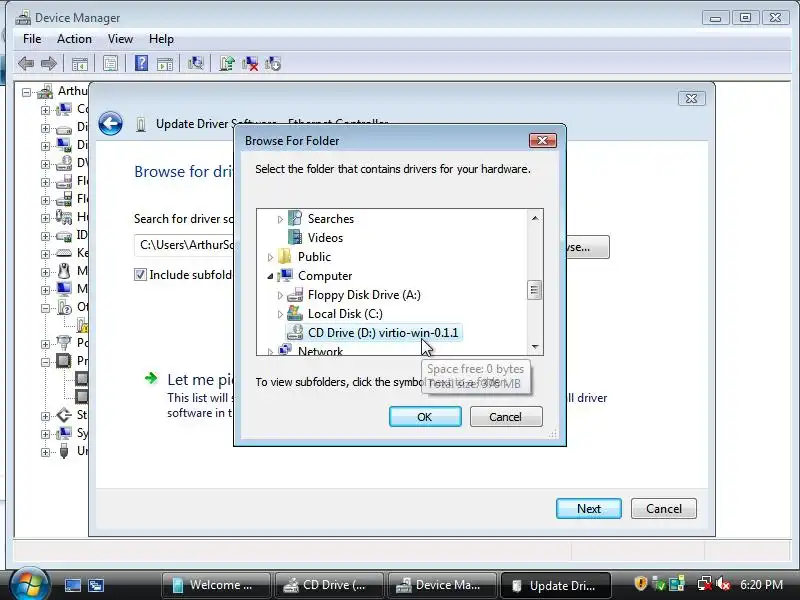Close the Browse For Folder dialog
This screenshot has height=600, width=800.
click(542, 140)
